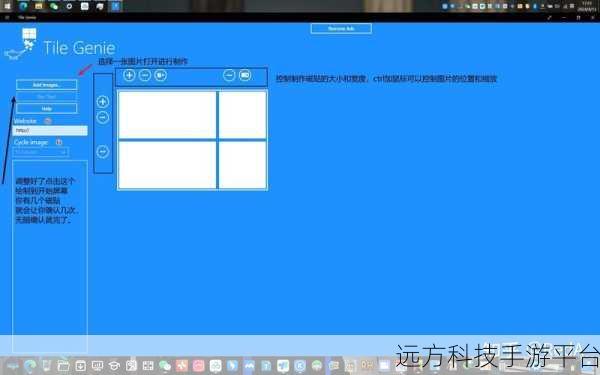
Task: Select the small lower-right tile preview
Action: (243, 165)
